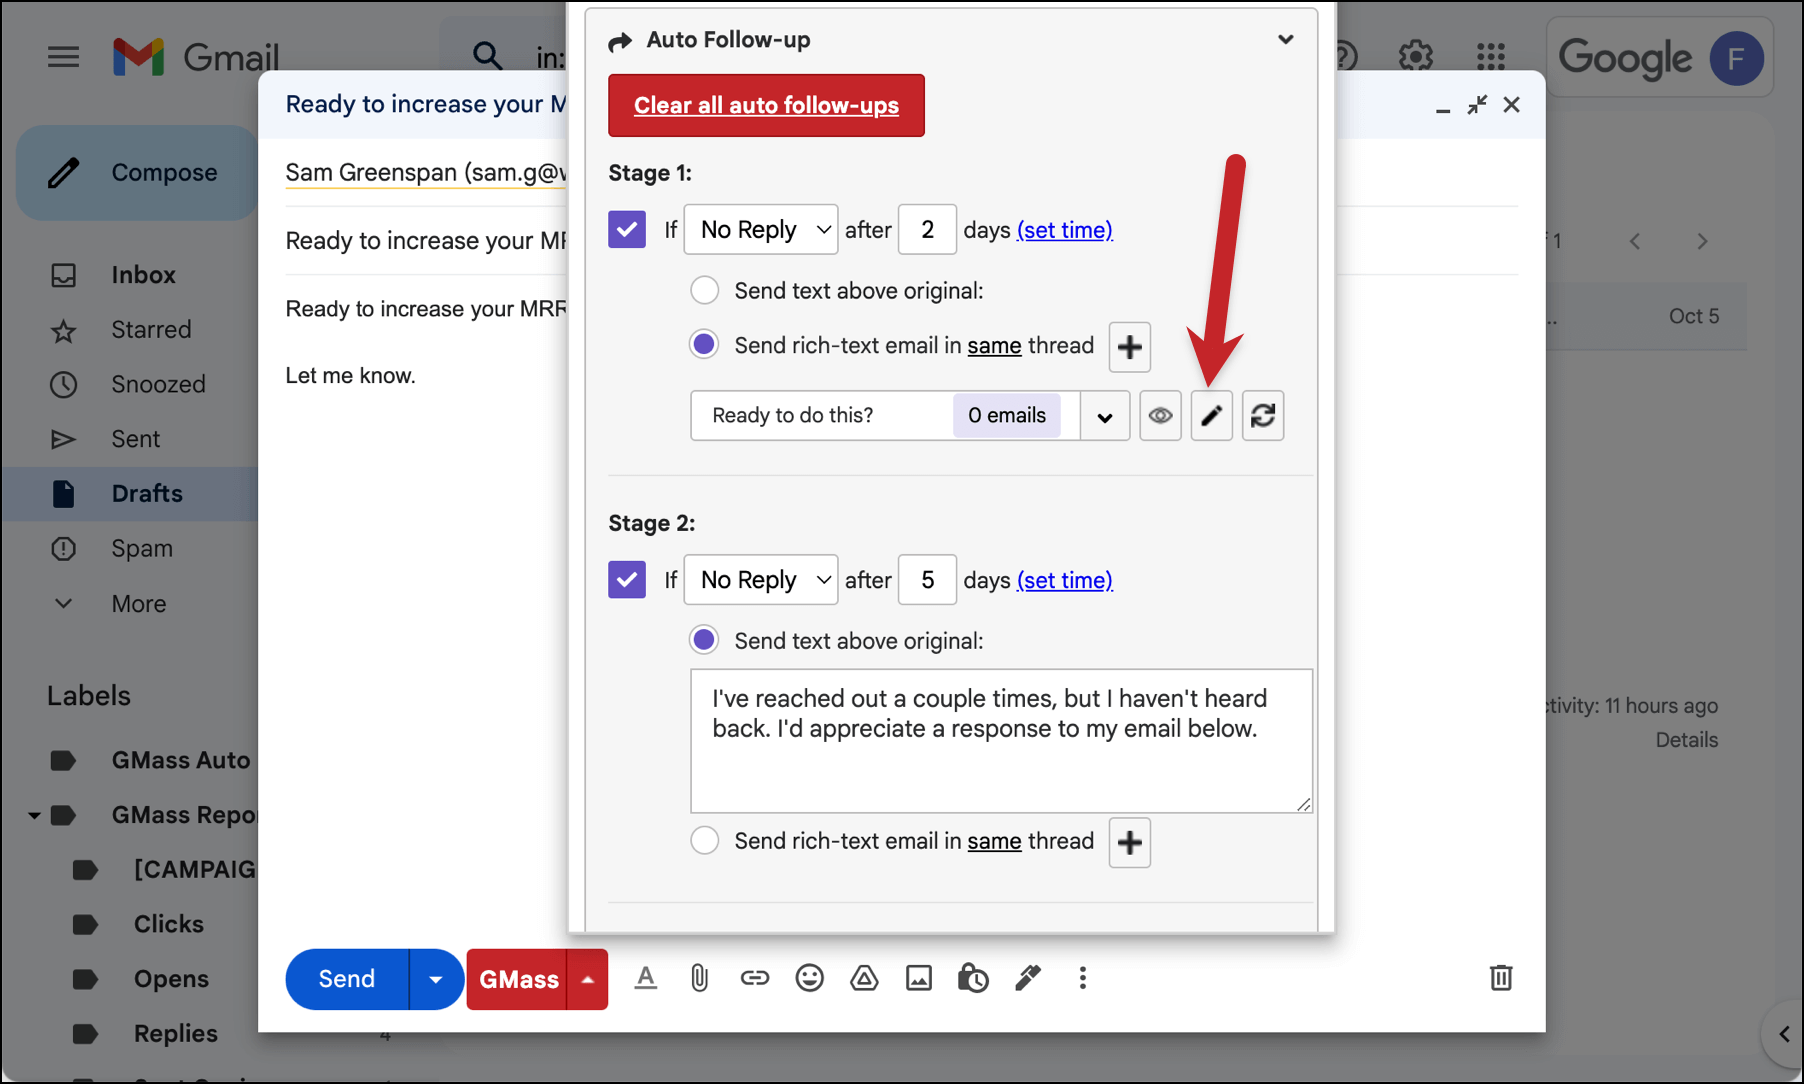Click the Gmail logo
1804x1084 pixels.
(x=196, y=57)
